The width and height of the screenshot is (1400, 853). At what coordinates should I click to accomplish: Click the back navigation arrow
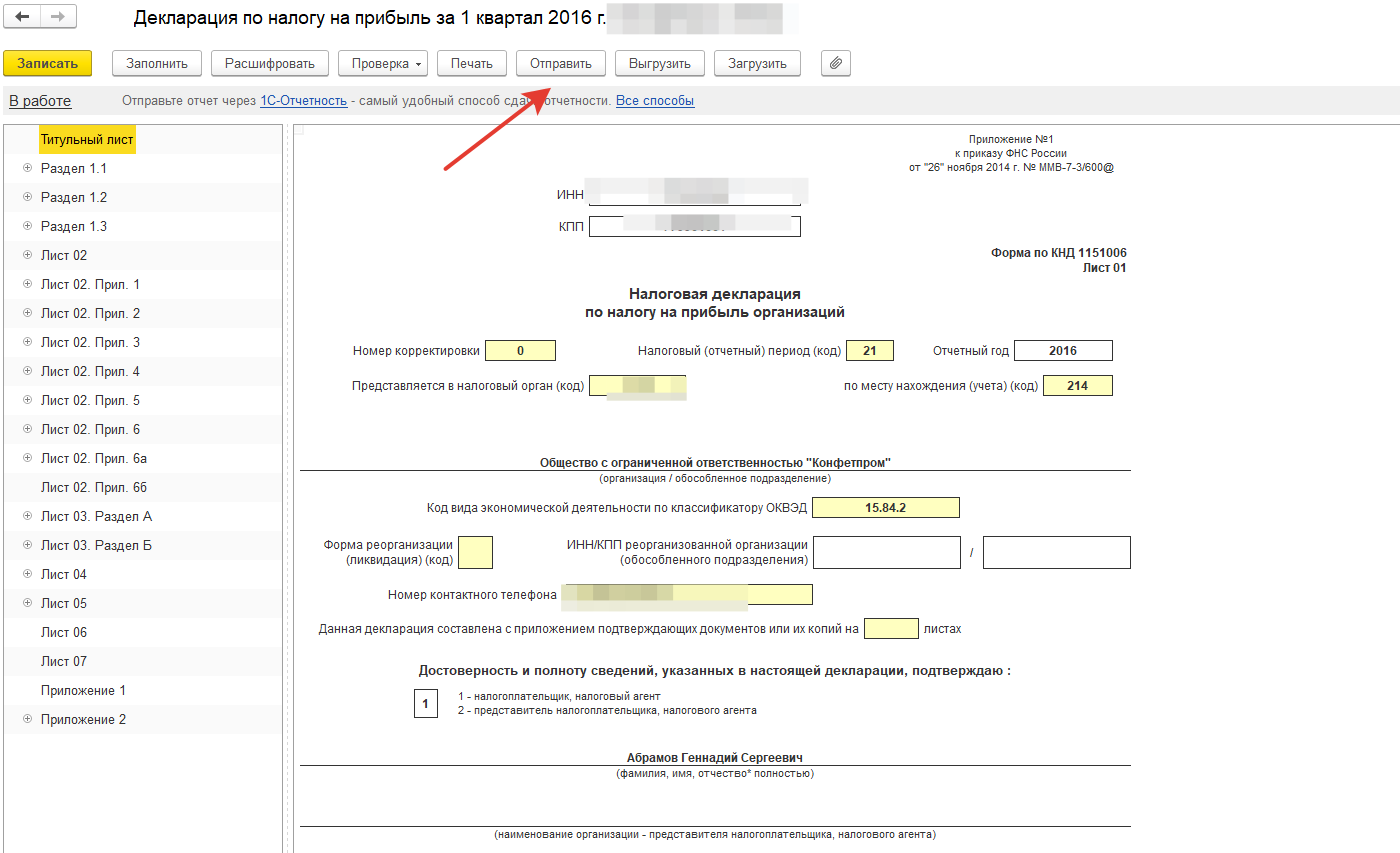(22, 17)
